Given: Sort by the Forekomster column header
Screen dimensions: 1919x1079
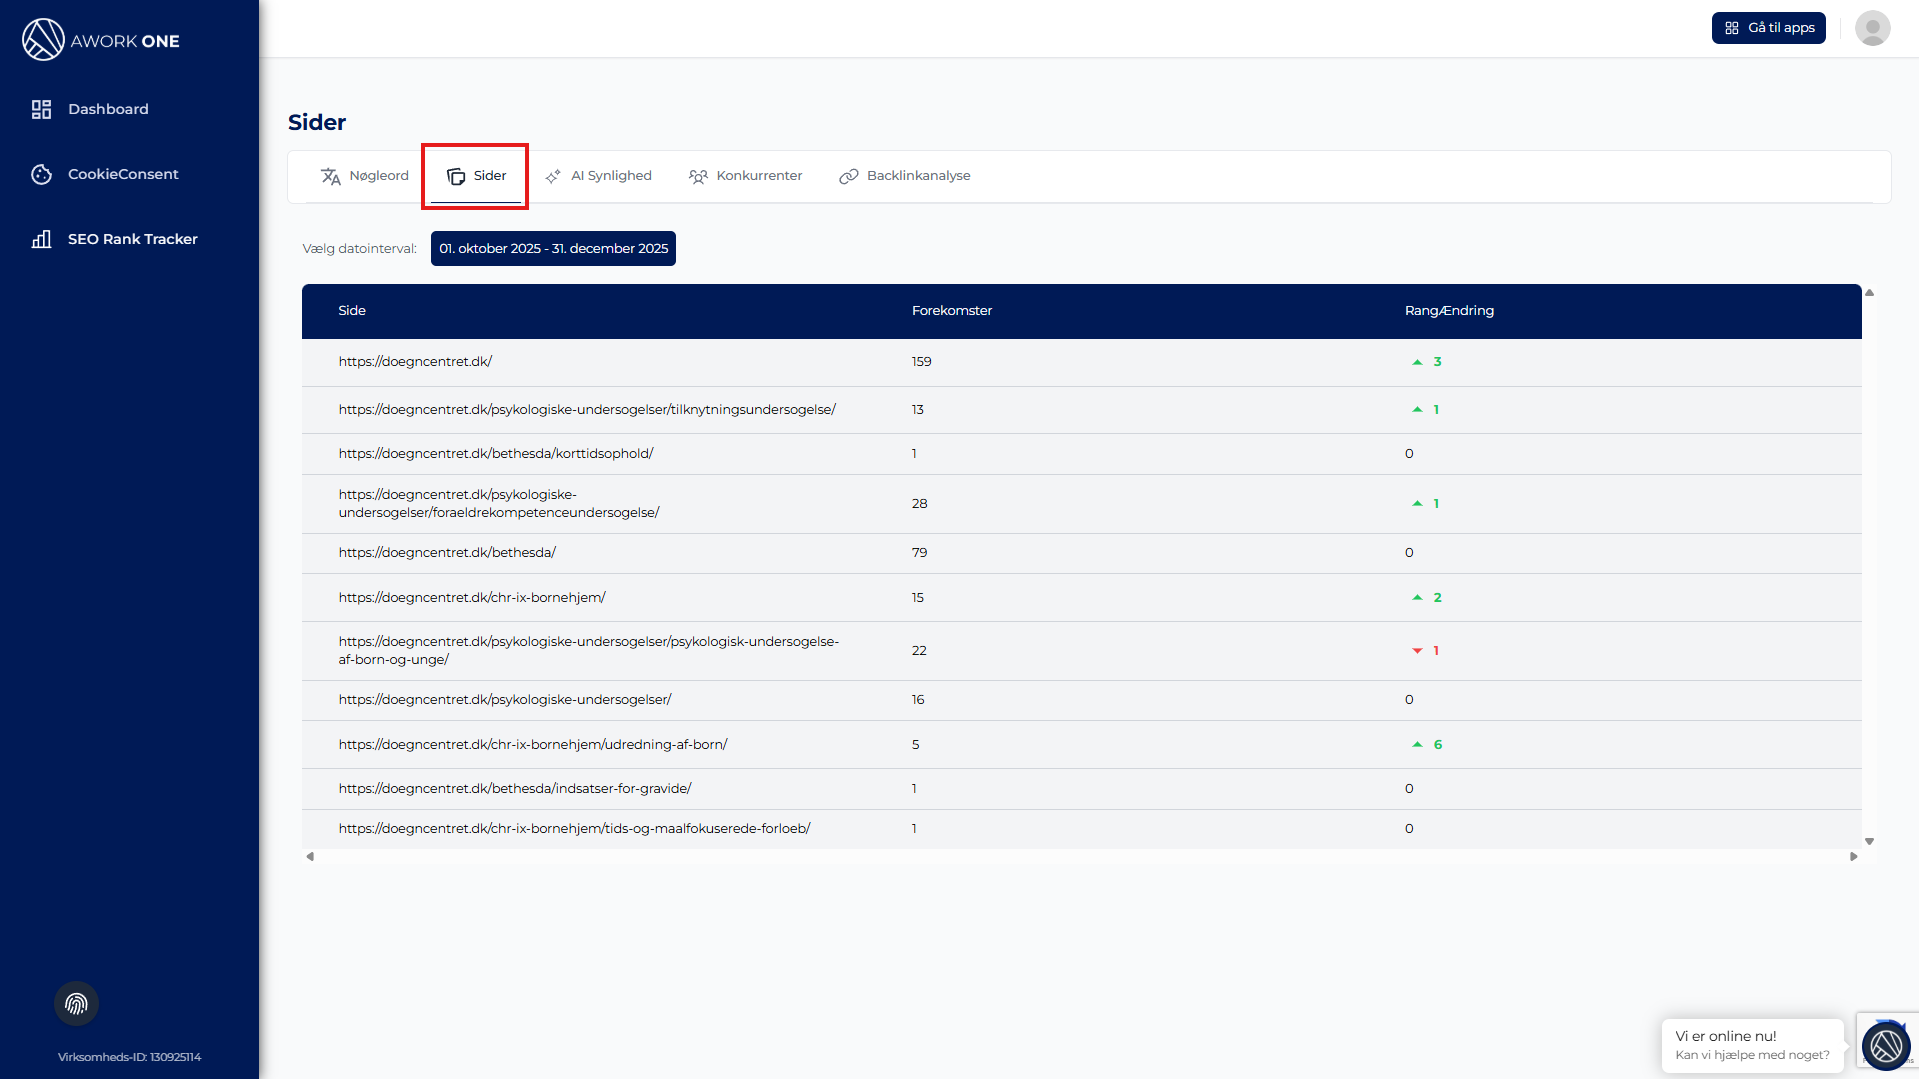Looking at the screenshot, I should click(x=951, y=311).
